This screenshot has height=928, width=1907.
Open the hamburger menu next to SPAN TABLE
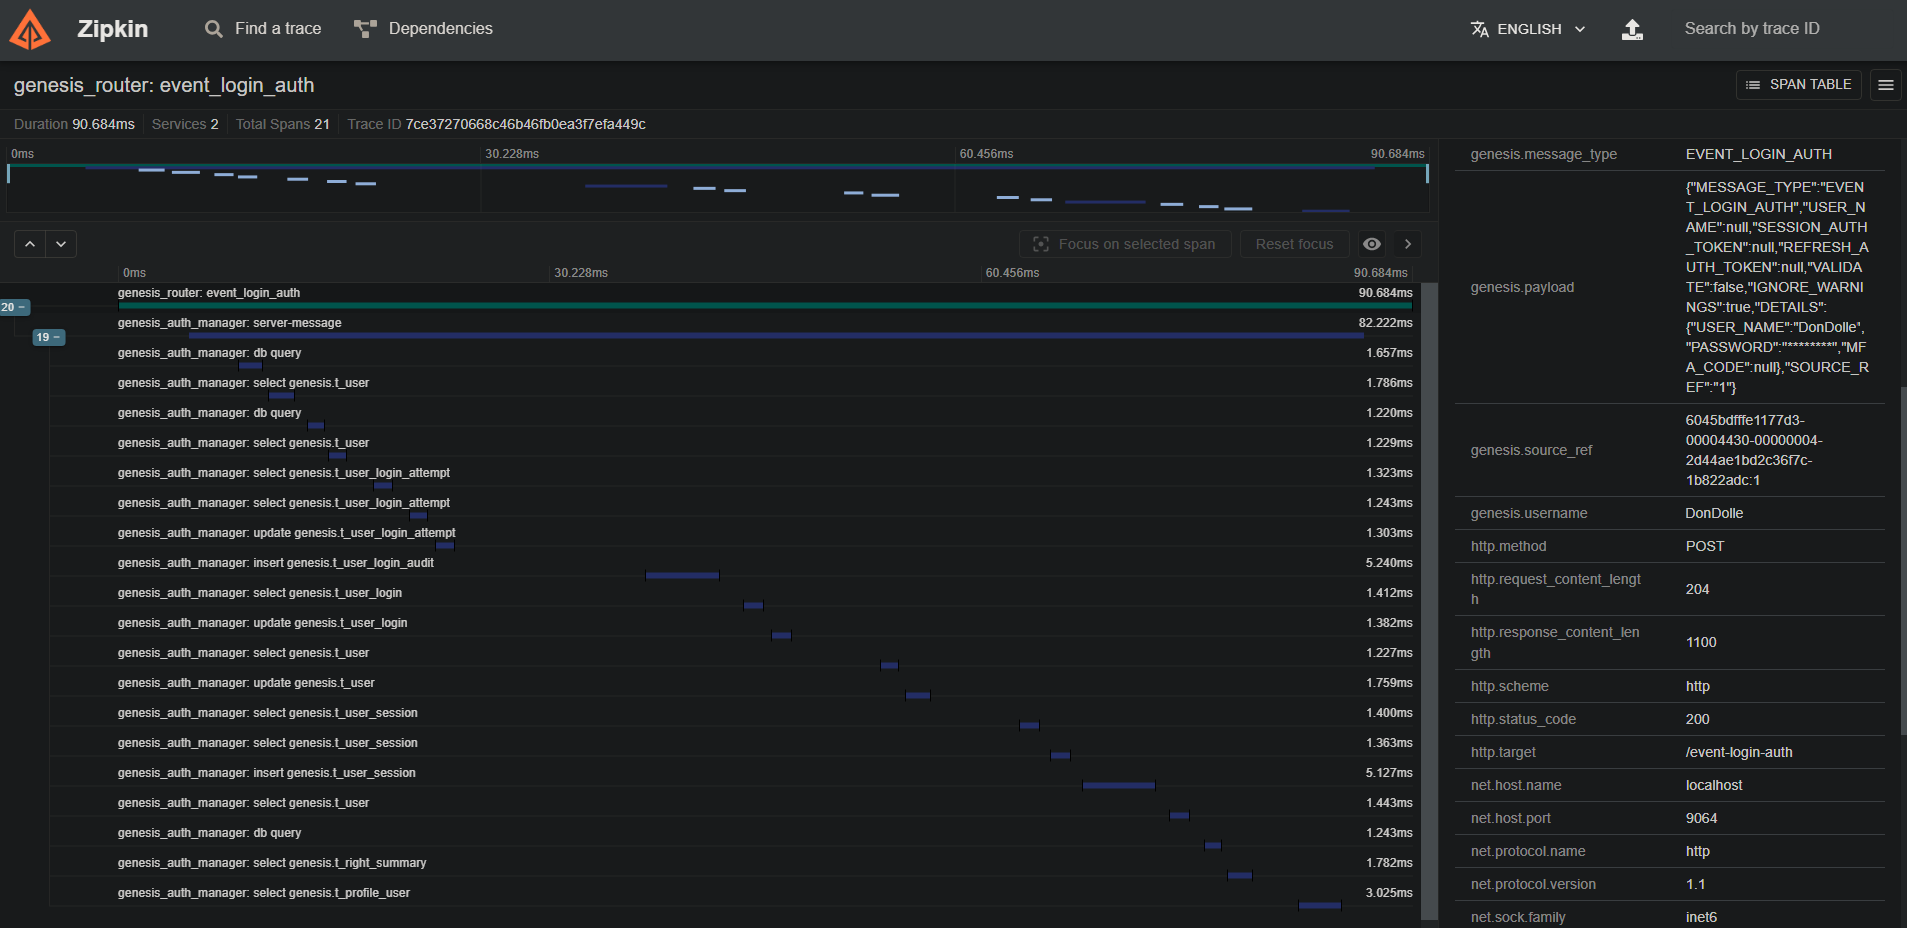coord(1885,85)
